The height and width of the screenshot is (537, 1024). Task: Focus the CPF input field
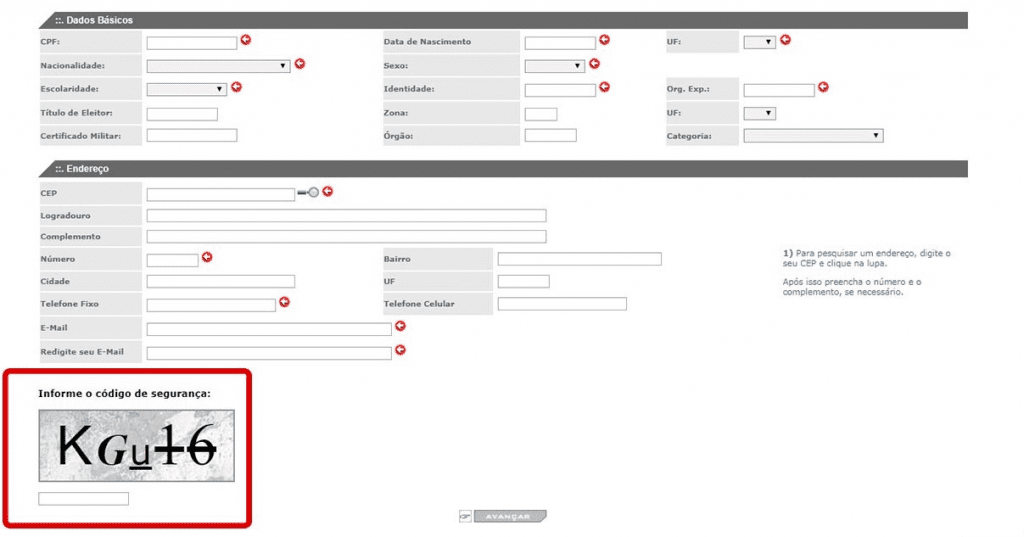(x=192, y=43)
